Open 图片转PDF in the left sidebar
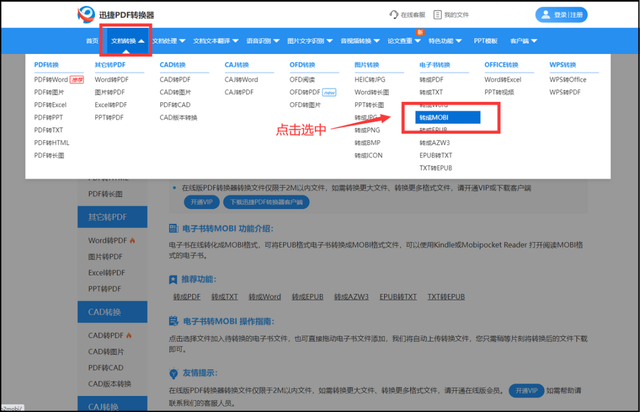Viewport: 640px width, 412px height. (x=105, y=257)
